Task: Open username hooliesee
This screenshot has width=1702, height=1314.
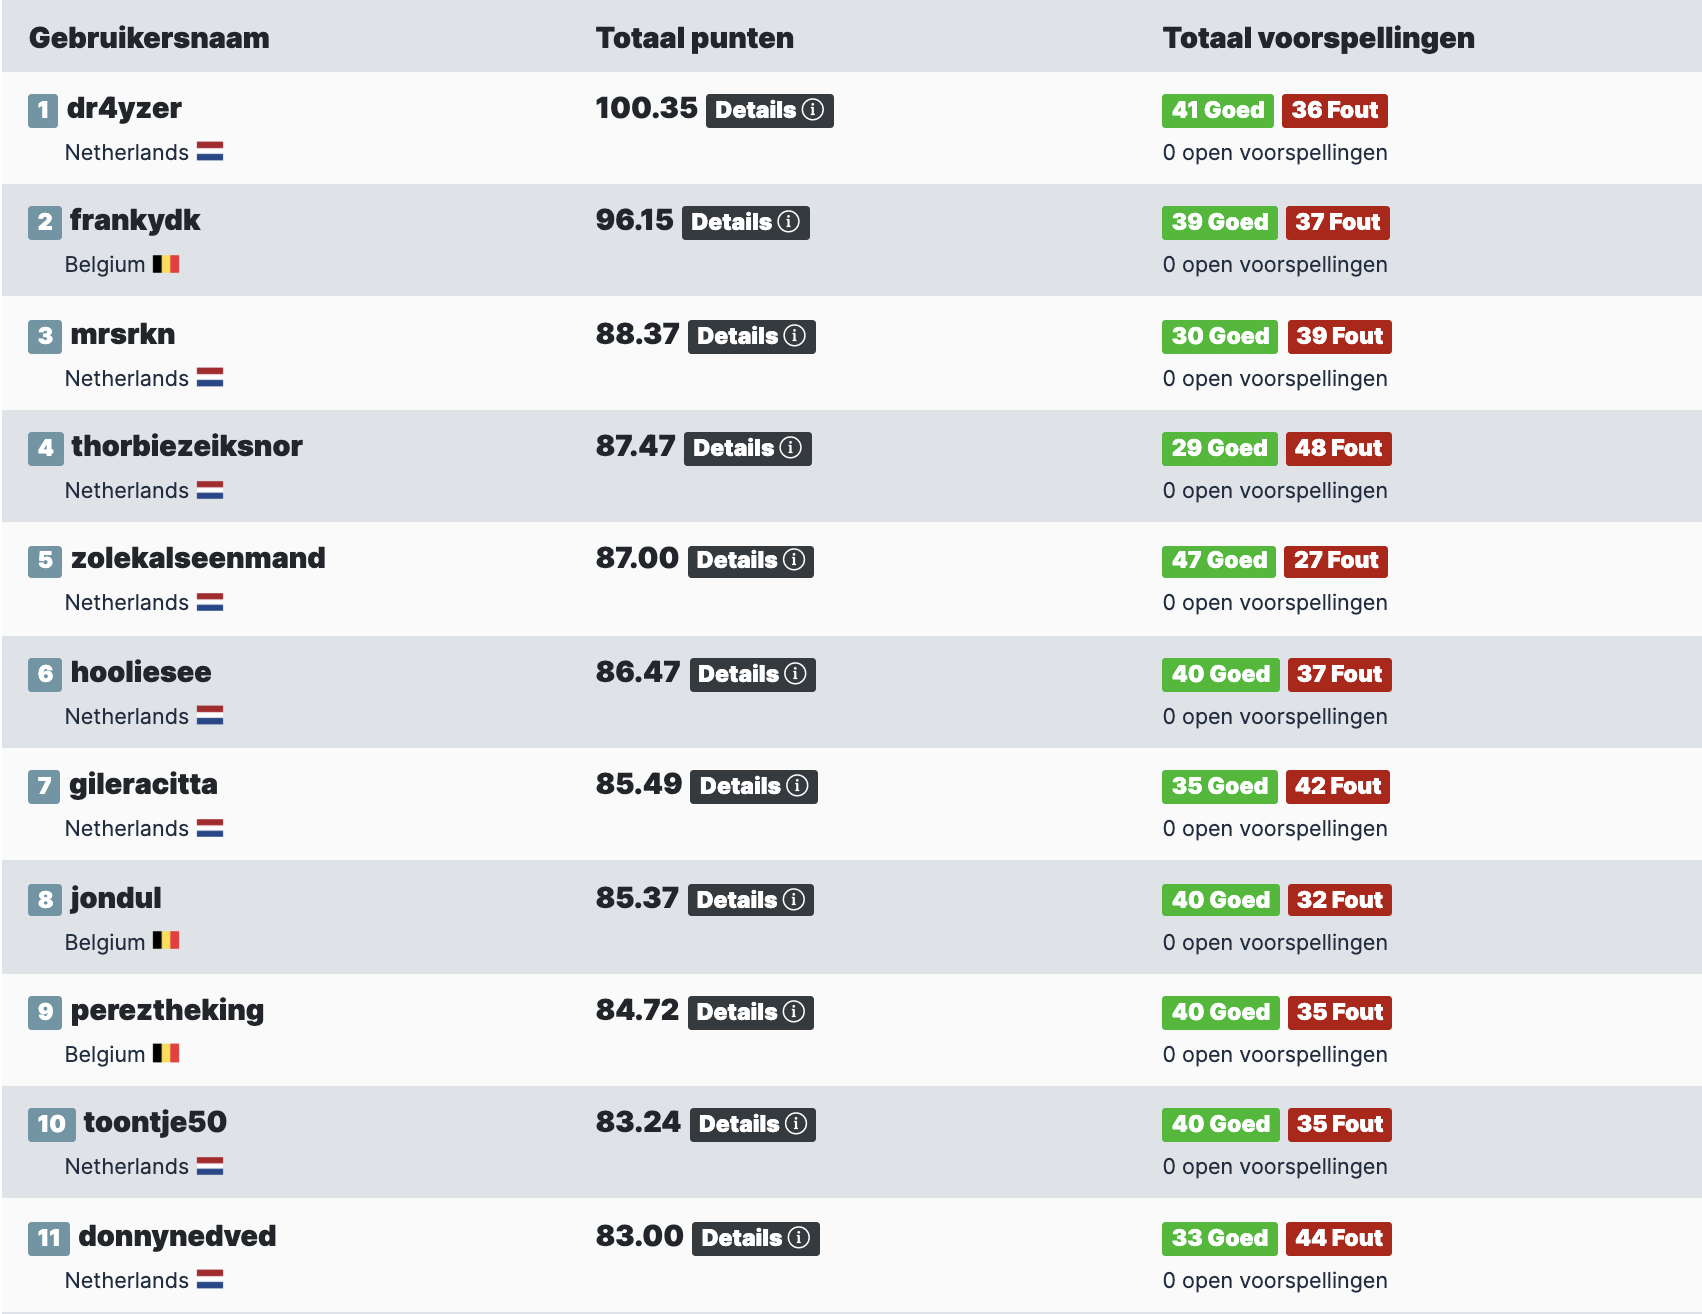Action: [141, 672]
